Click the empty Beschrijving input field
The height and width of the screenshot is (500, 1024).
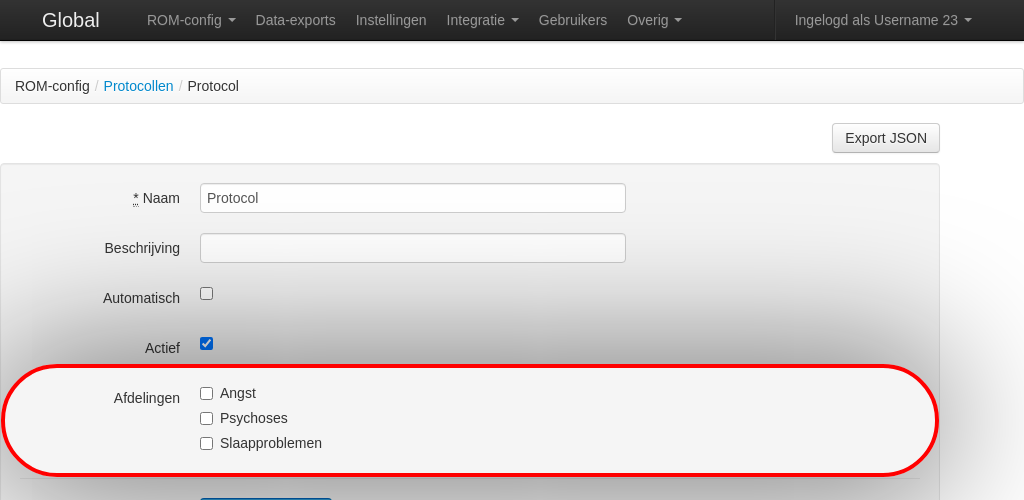412,248
